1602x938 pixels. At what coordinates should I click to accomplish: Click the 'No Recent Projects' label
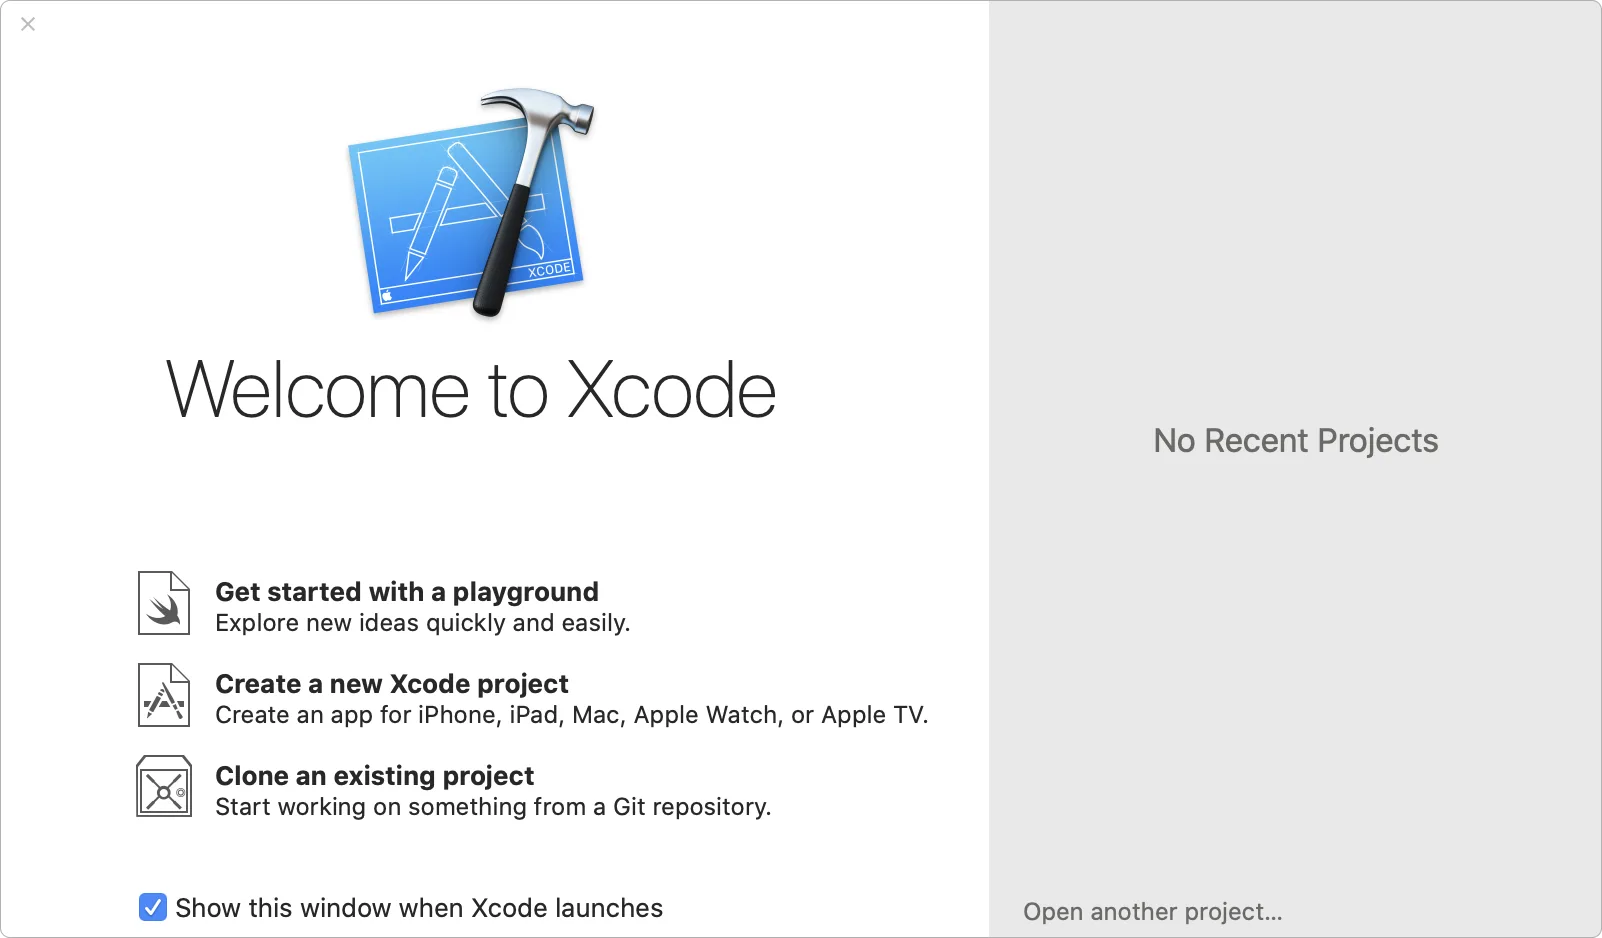[1296, 441]
